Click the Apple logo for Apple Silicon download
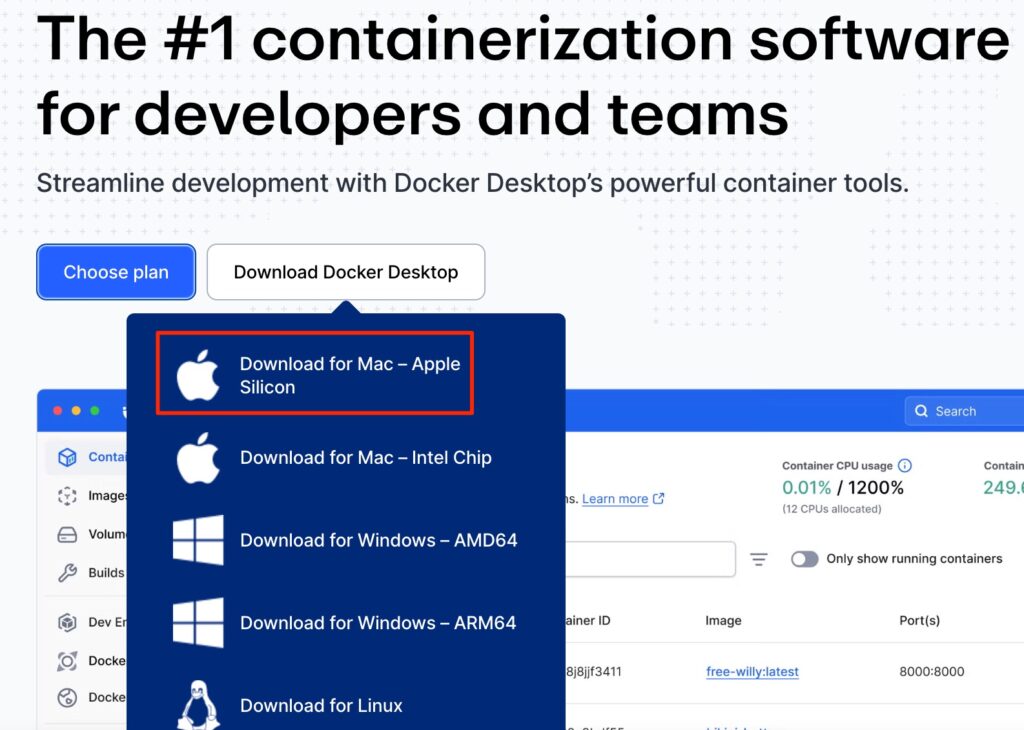 click(198, 375)
